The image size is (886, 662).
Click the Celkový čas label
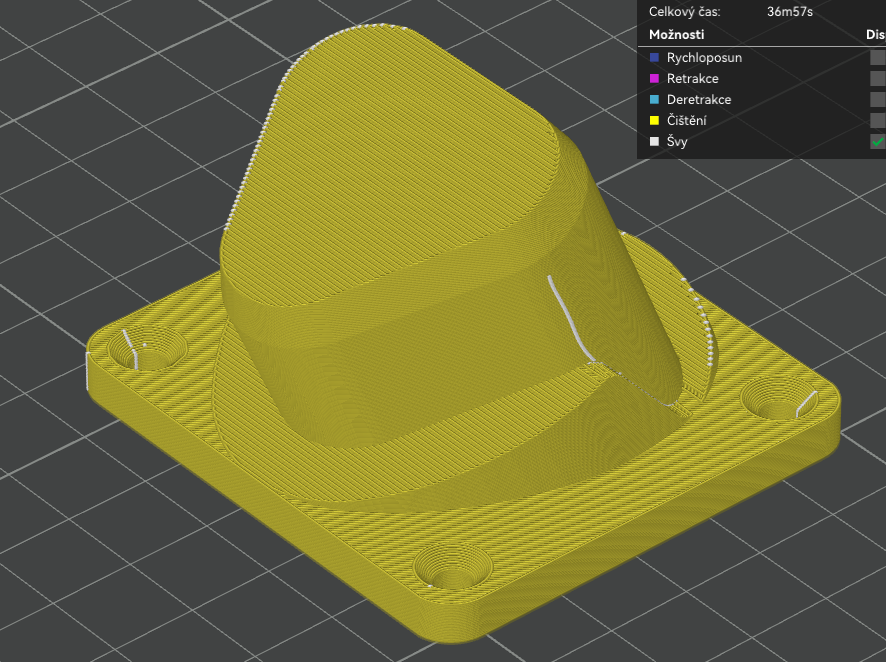(x=684, y=12)
